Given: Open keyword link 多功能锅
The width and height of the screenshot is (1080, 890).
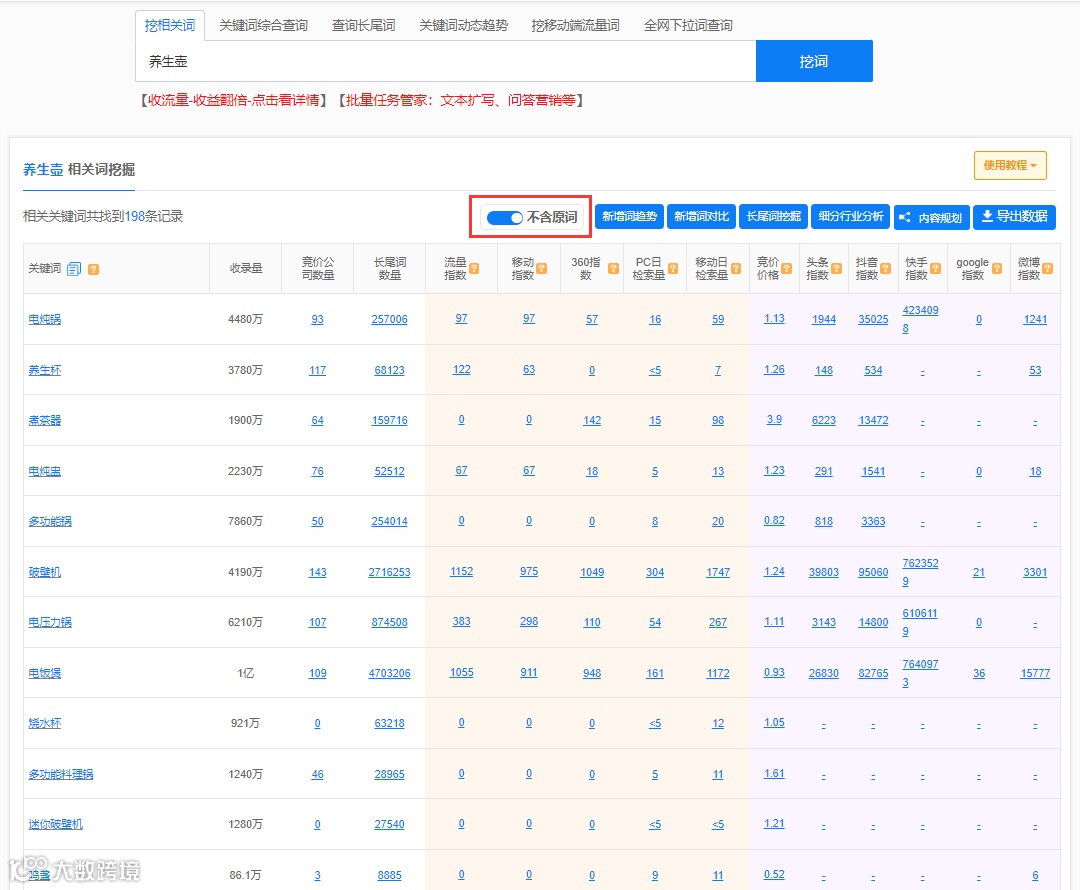Looking at the screenshot, I should tap(50, 521).
